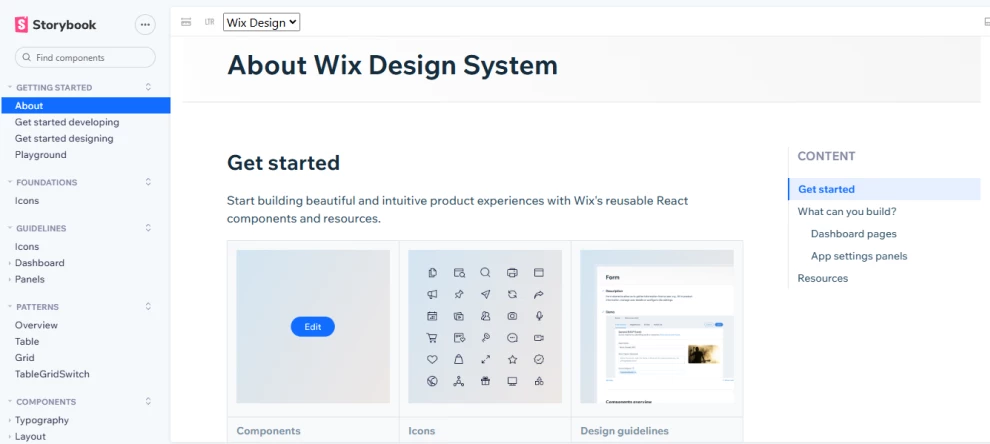Toggle expand-all arrows beside GETTING STARTED

point(148,87)
